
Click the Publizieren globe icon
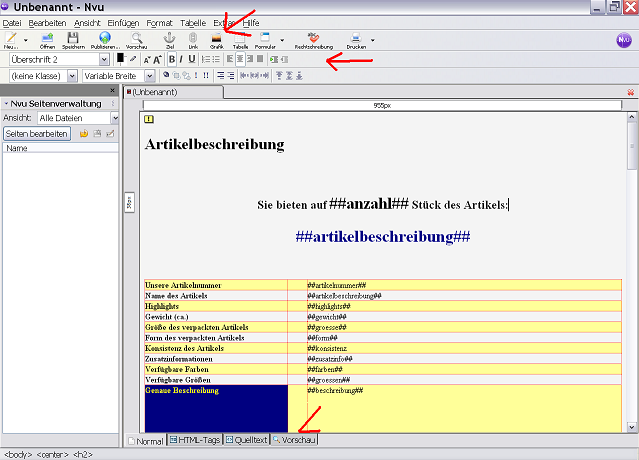105,39
